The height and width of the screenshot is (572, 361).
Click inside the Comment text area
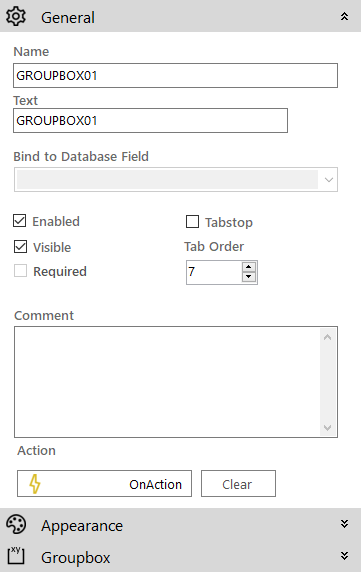pos(167,382)
